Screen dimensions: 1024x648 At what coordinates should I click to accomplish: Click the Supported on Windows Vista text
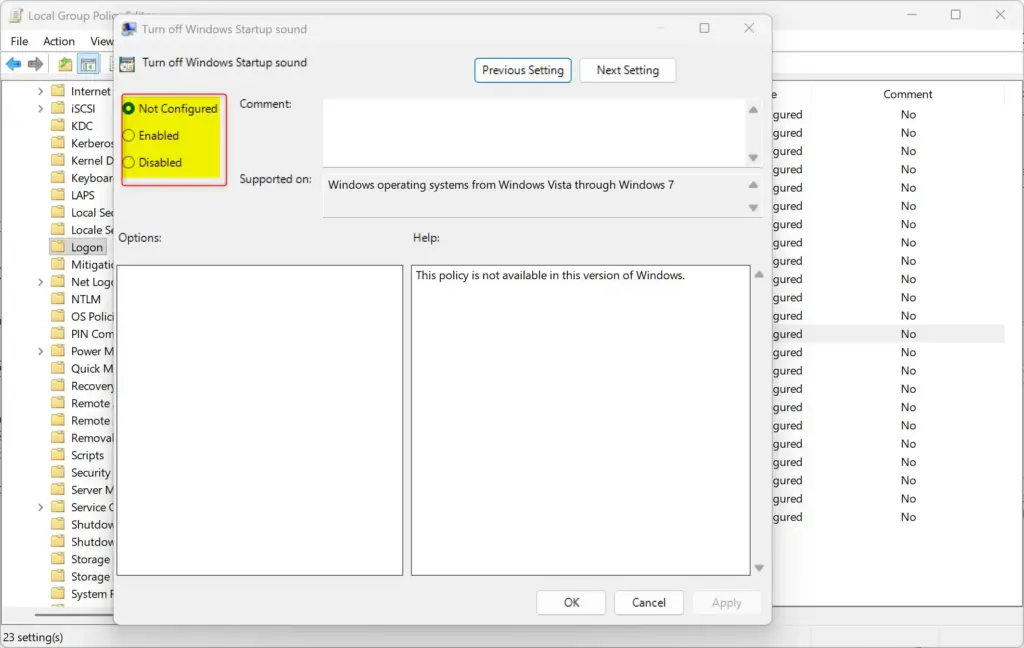click(x=500, y=185)
